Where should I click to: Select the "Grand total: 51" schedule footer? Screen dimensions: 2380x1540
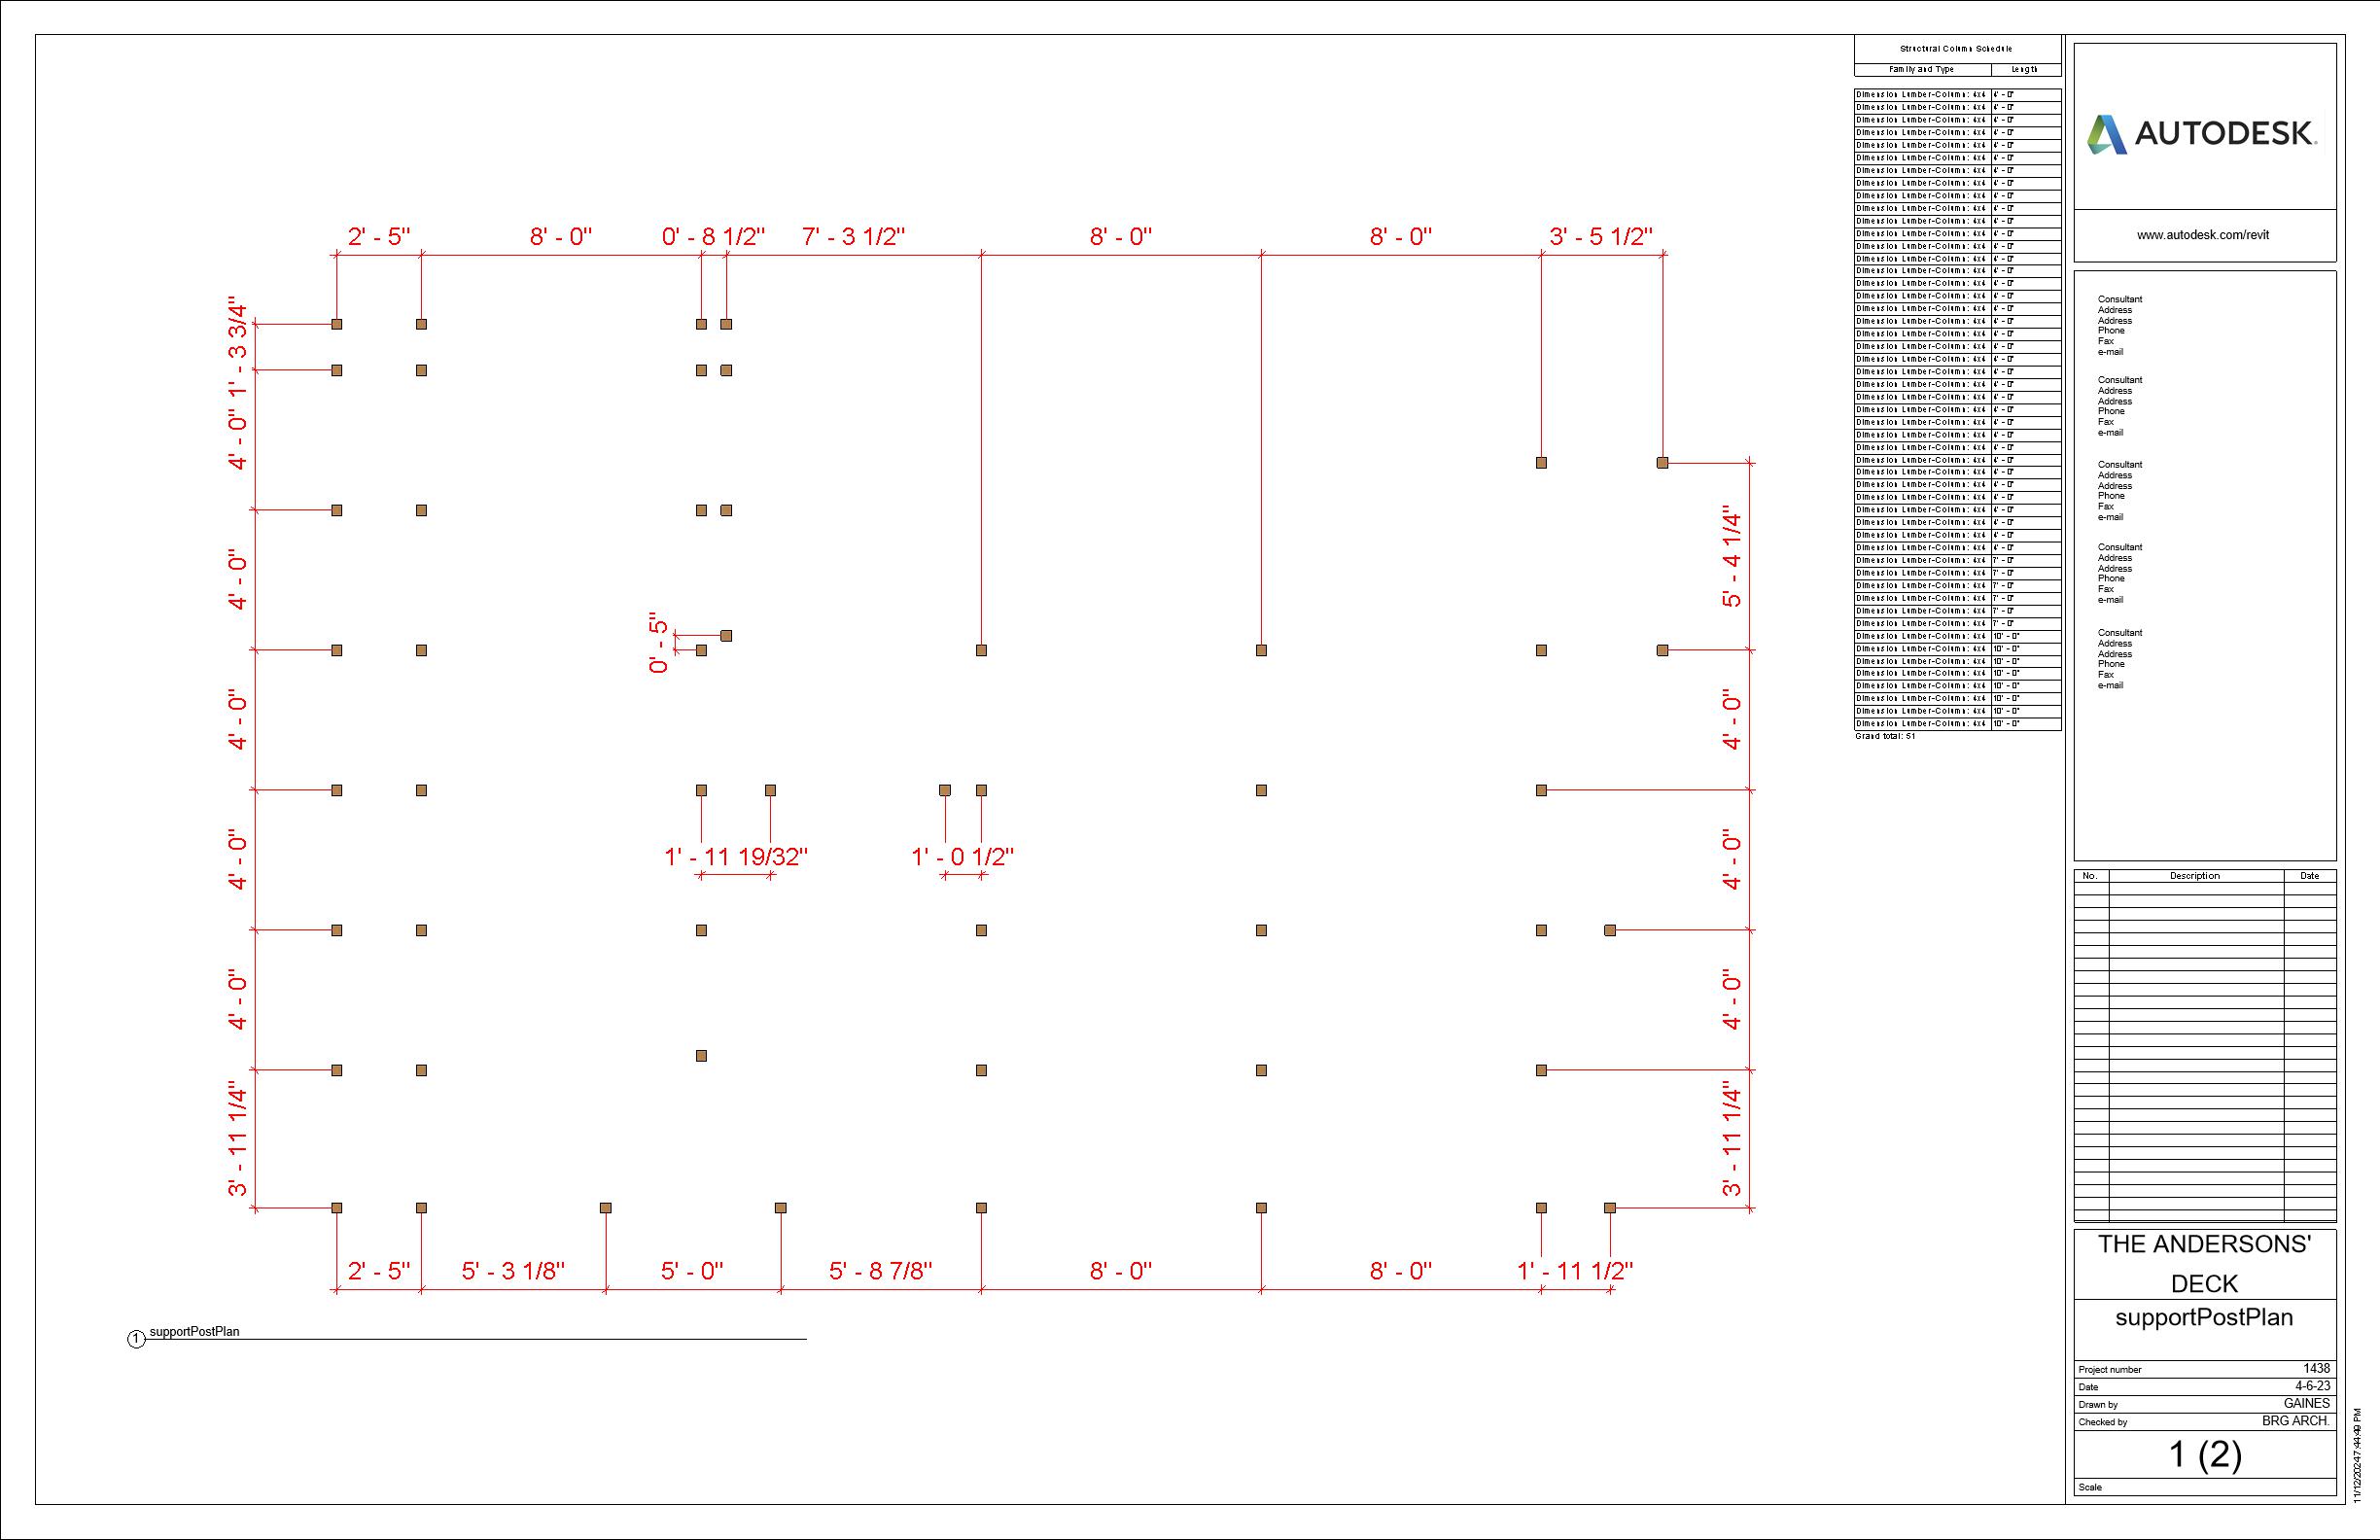coord(1885,736)
